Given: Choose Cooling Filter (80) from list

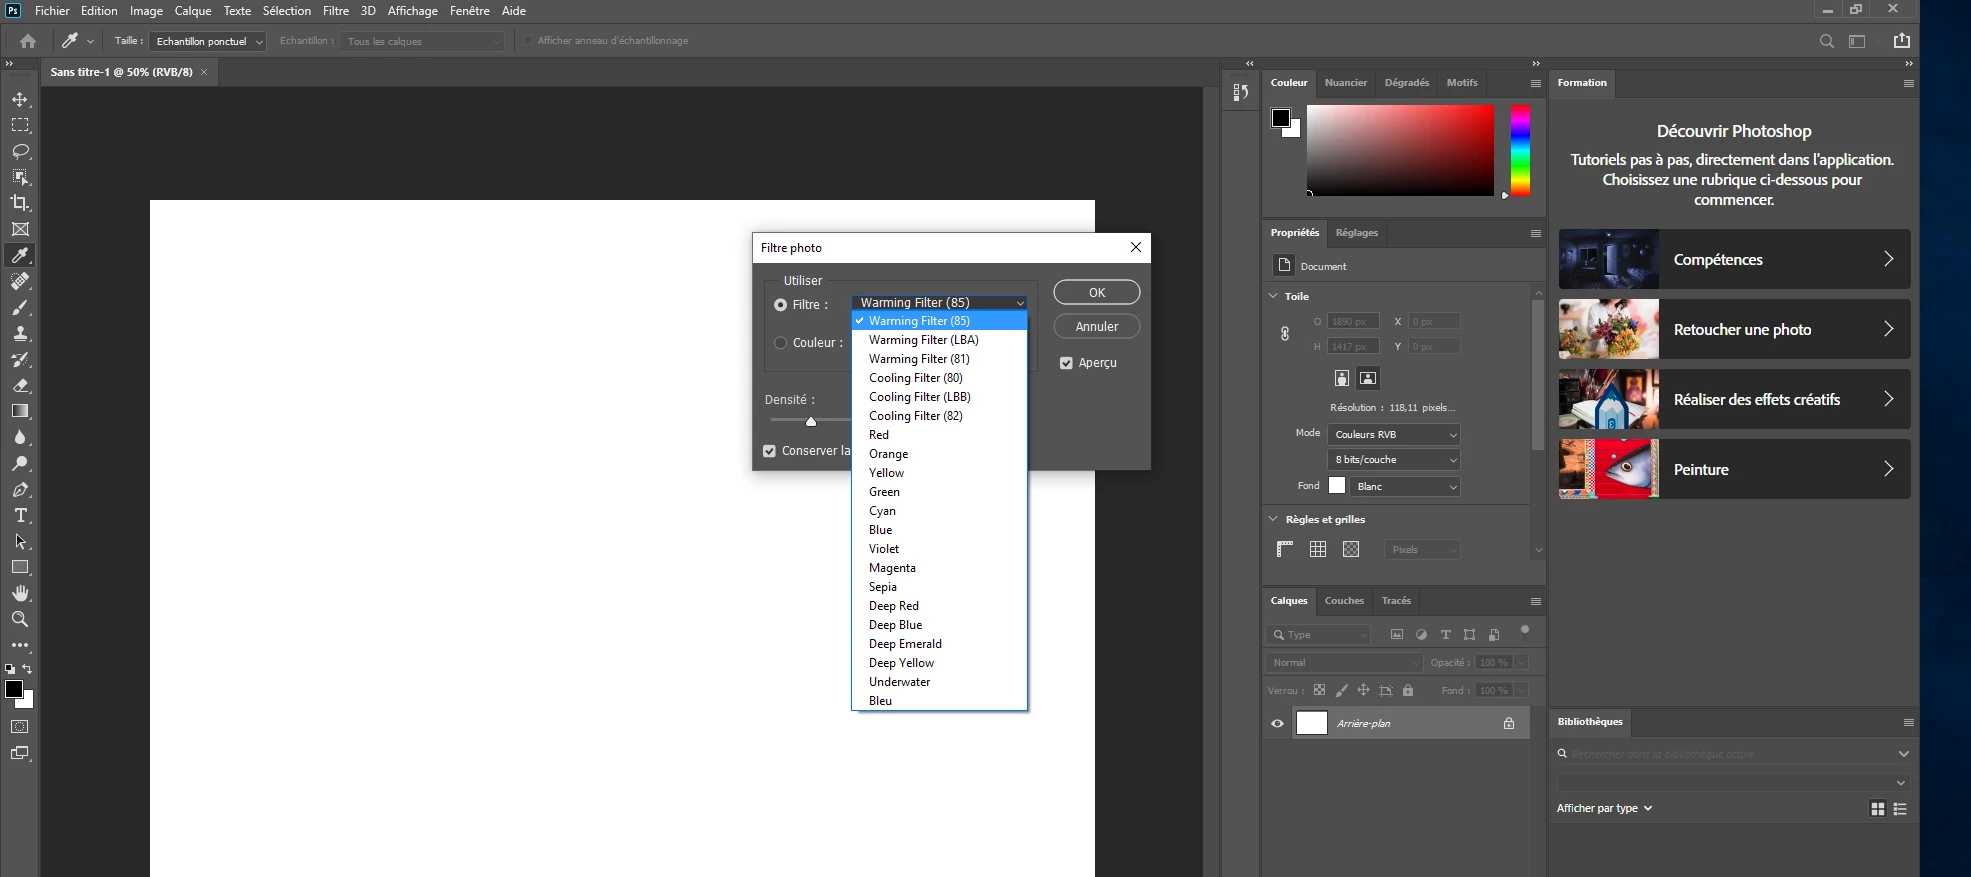Looking at the screenshot, I should [939, 378].
